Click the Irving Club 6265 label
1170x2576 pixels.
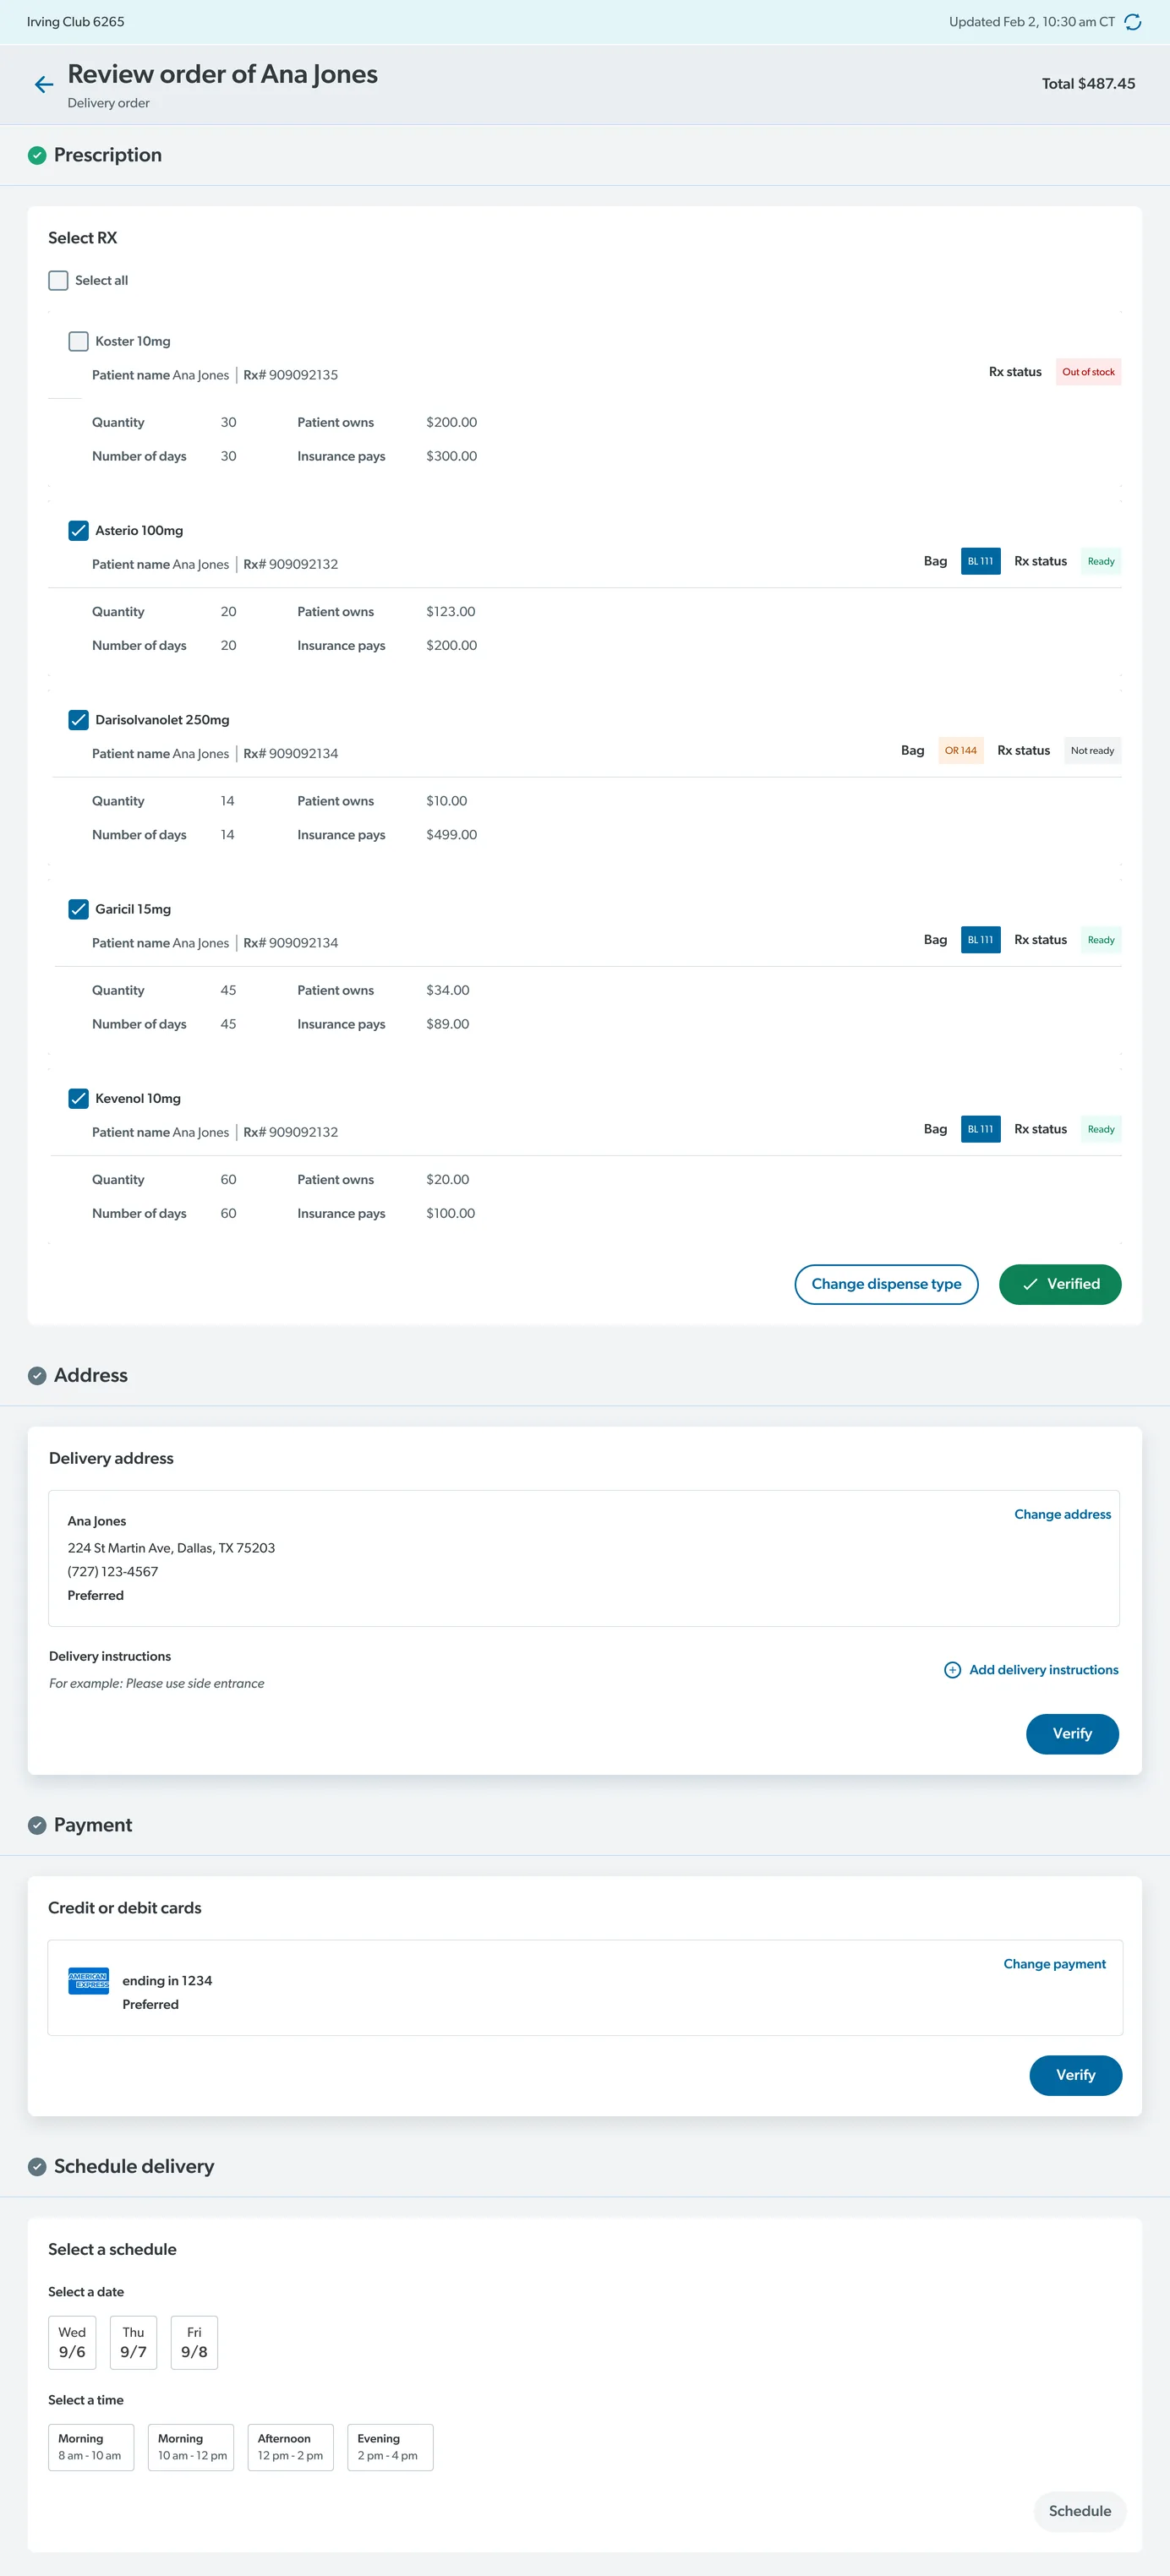coord(76,22)
